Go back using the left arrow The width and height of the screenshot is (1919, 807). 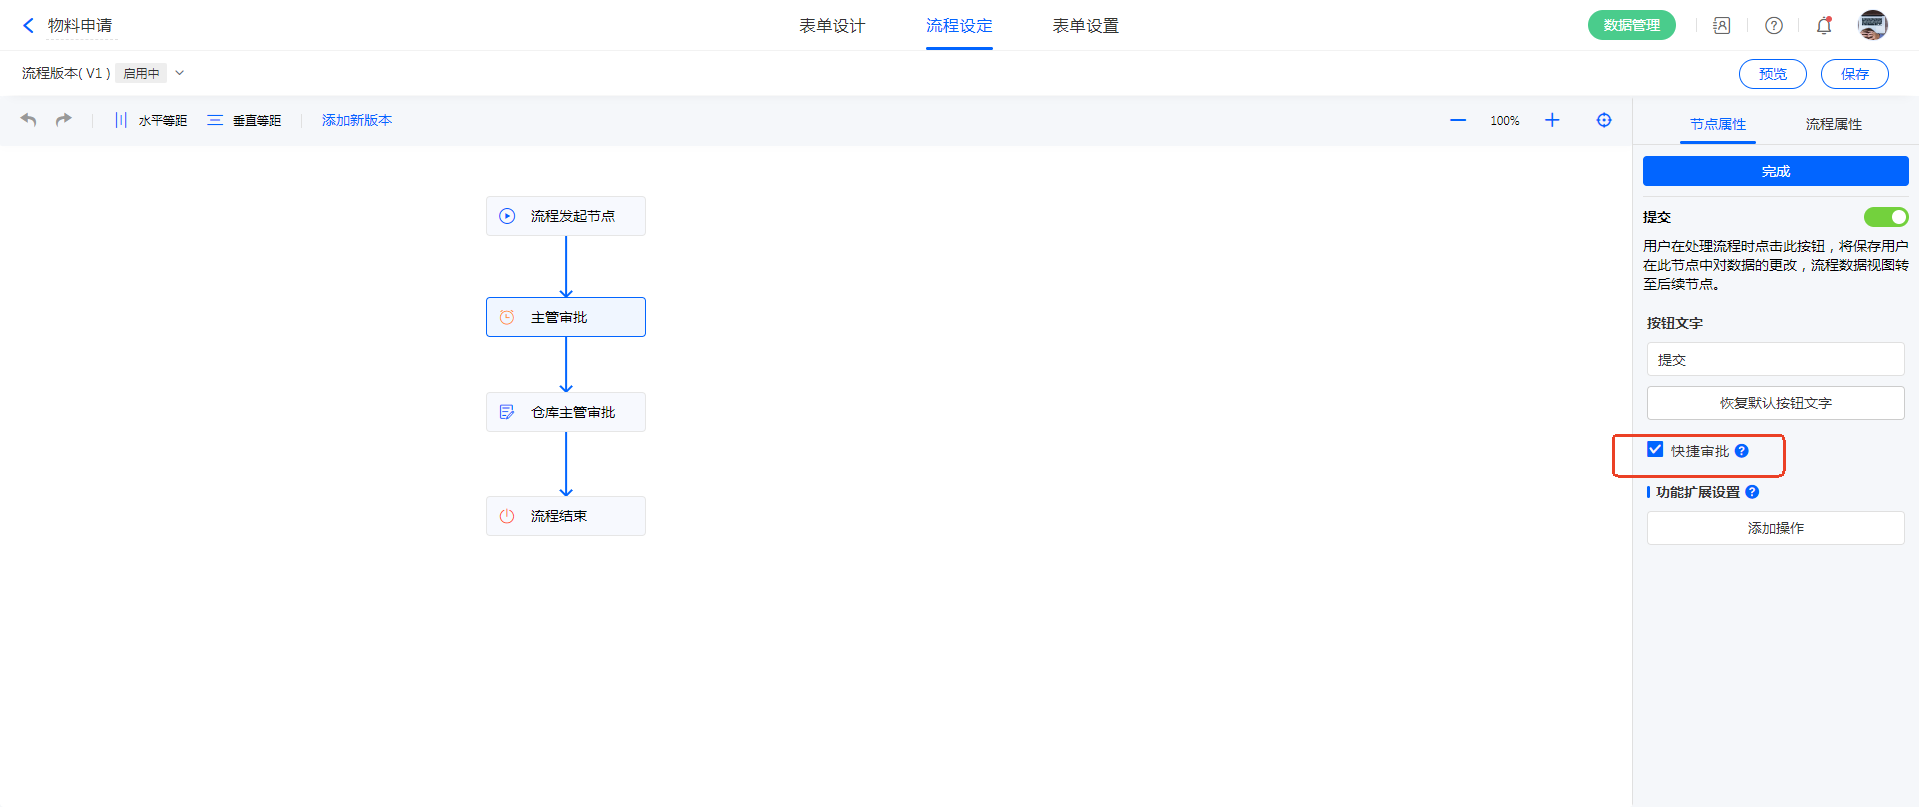28,26
